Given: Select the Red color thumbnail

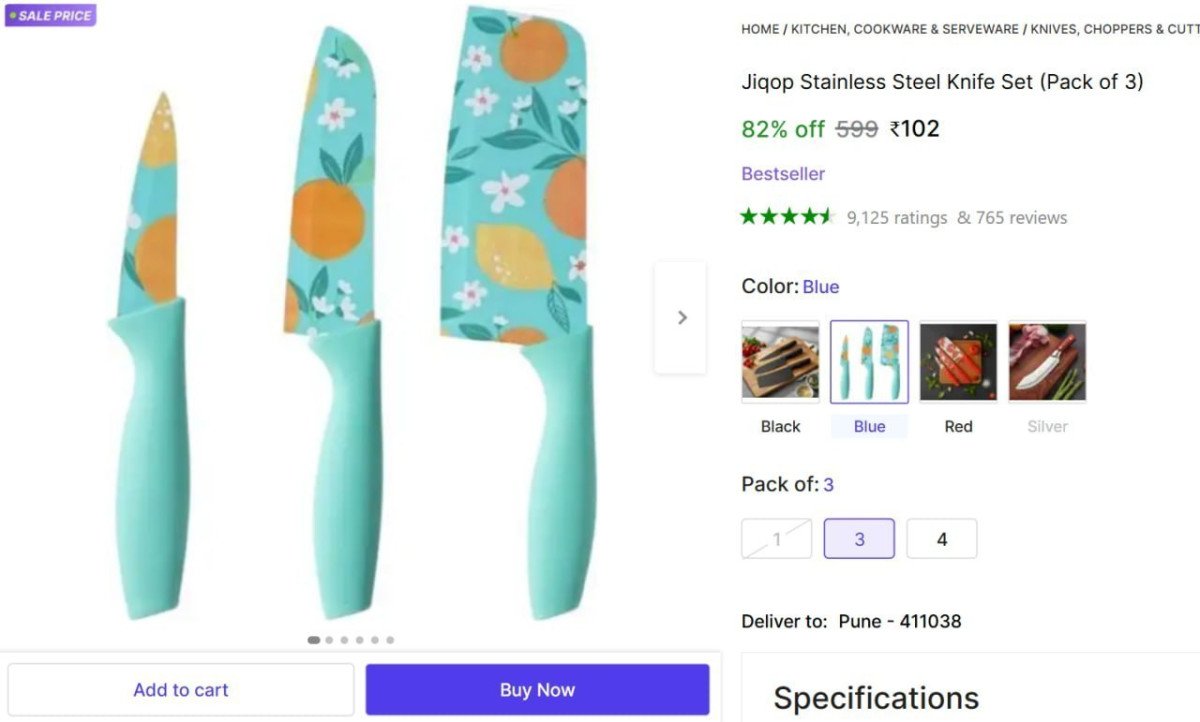Looking at the screenshot, I should point(958,362).
